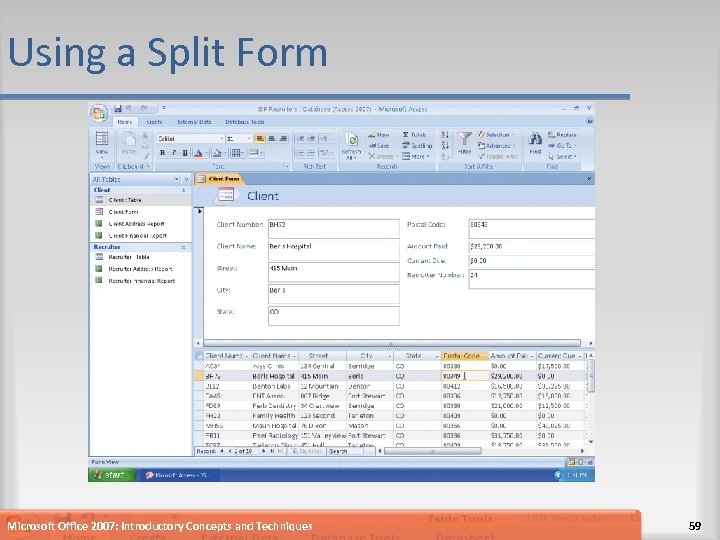Click the Client Name input field
Image resolution: width=720 pixels, height=540 pixels.
[334, 250]
